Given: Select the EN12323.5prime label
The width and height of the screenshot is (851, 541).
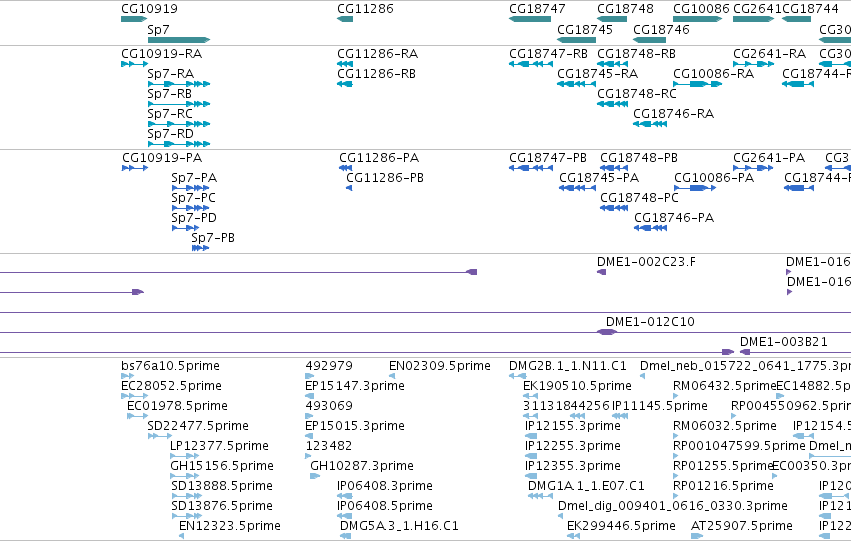Looking at the screenshot, I should [230, 526].
